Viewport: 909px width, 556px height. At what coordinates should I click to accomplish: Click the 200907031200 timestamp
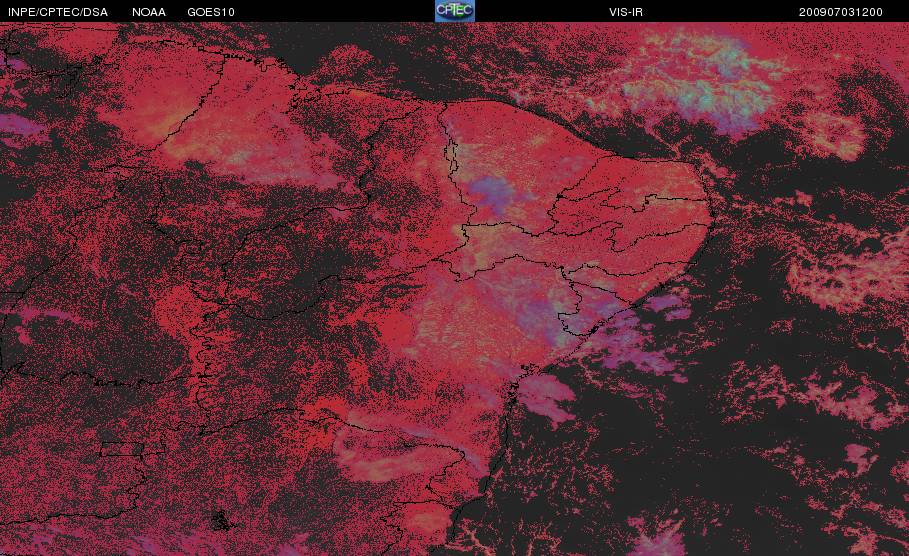pyautogui.click(x=841, y=12)
